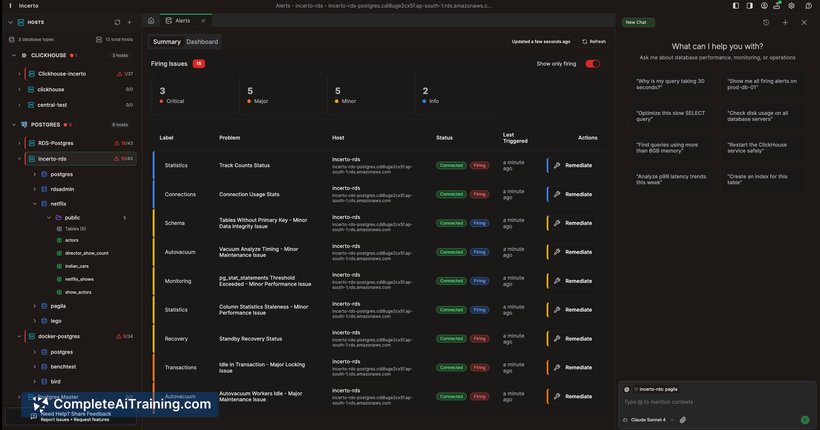Open the chat bubble icon in title bar

pos(808,6)
